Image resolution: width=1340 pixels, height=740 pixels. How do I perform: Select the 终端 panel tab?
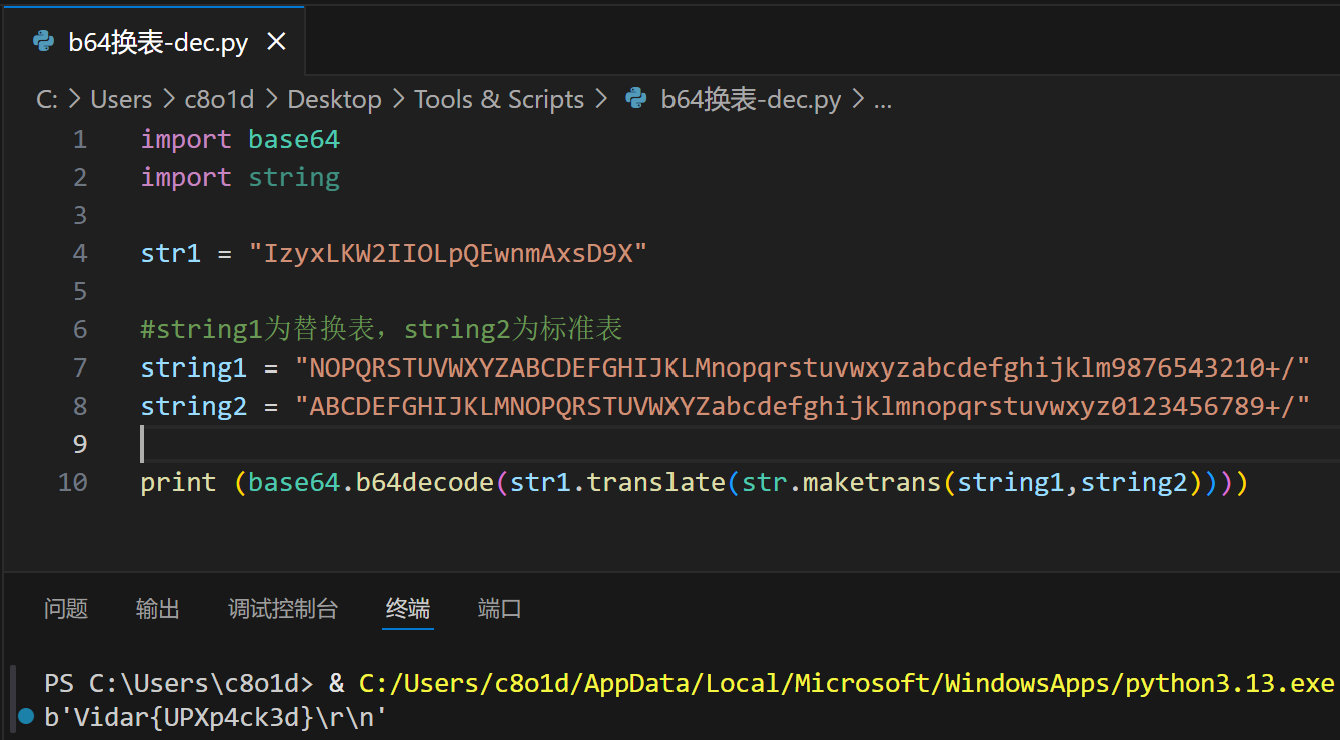tap(408, 608)
